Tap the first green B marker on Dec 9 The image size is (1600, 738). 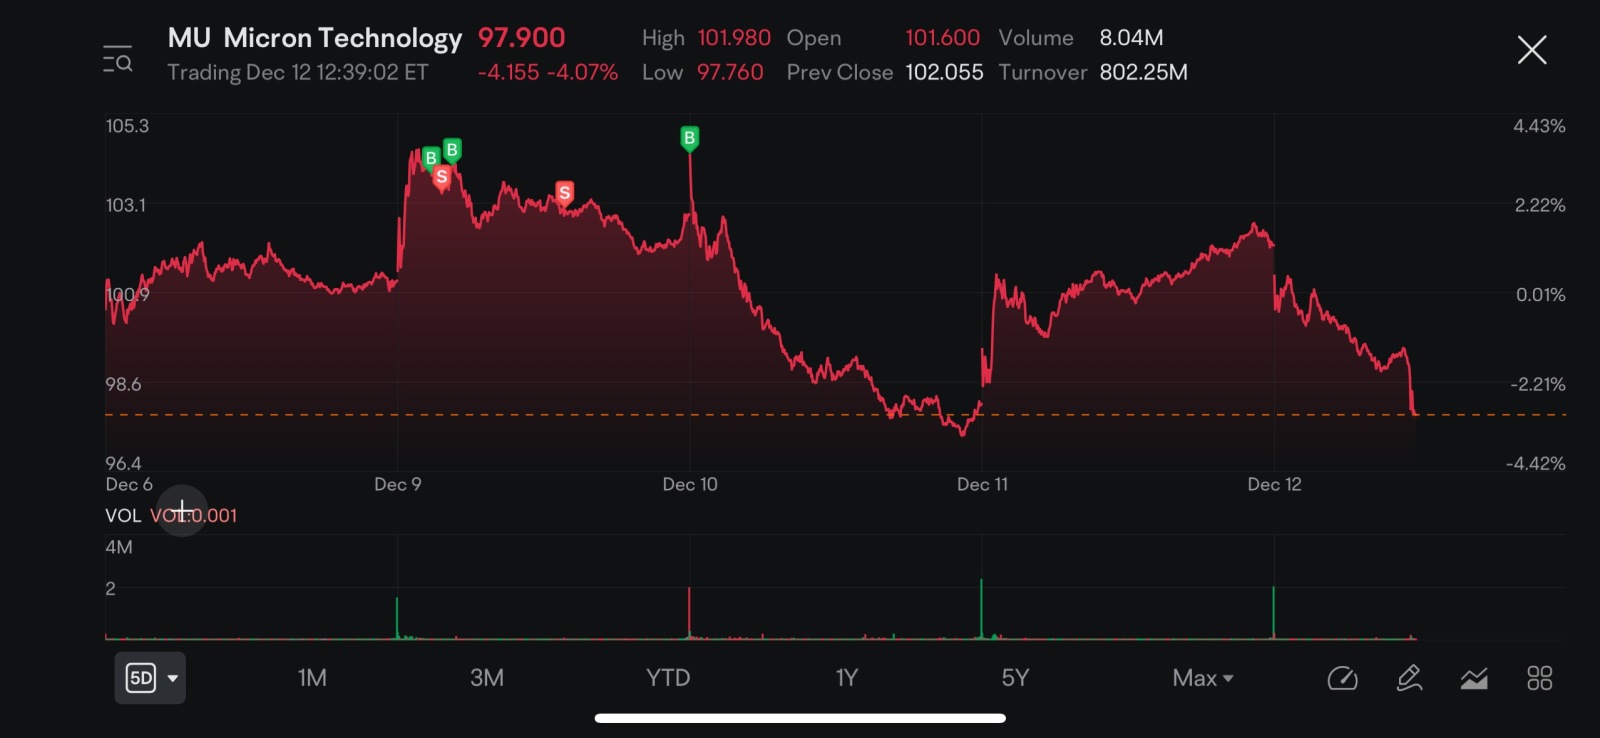(x=431, y=158)
